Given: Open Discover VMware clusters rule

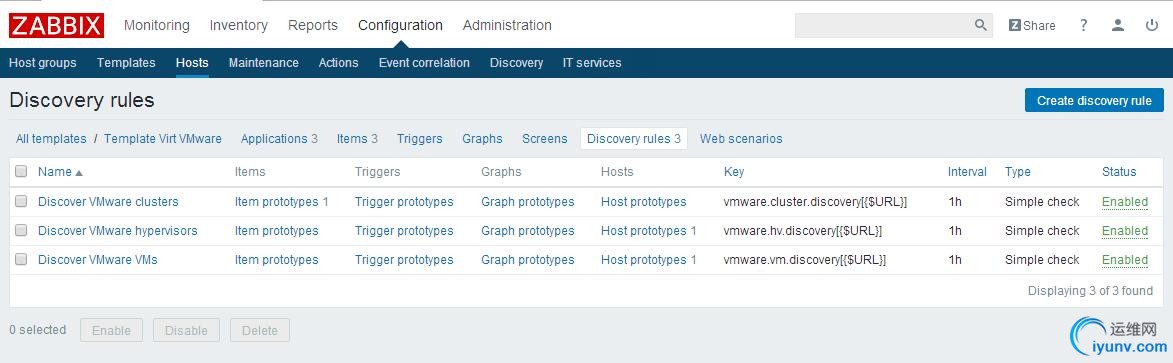Looking at the screenshot, I should [108, 201].
